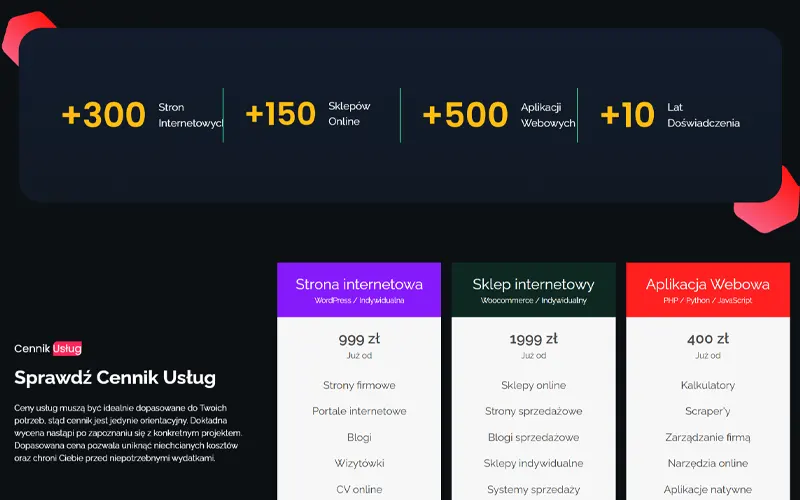Viewport: 800px width, 500px height.
Task: Select the +500 Aplikacji Webowych counter
Action: point(497,115)
